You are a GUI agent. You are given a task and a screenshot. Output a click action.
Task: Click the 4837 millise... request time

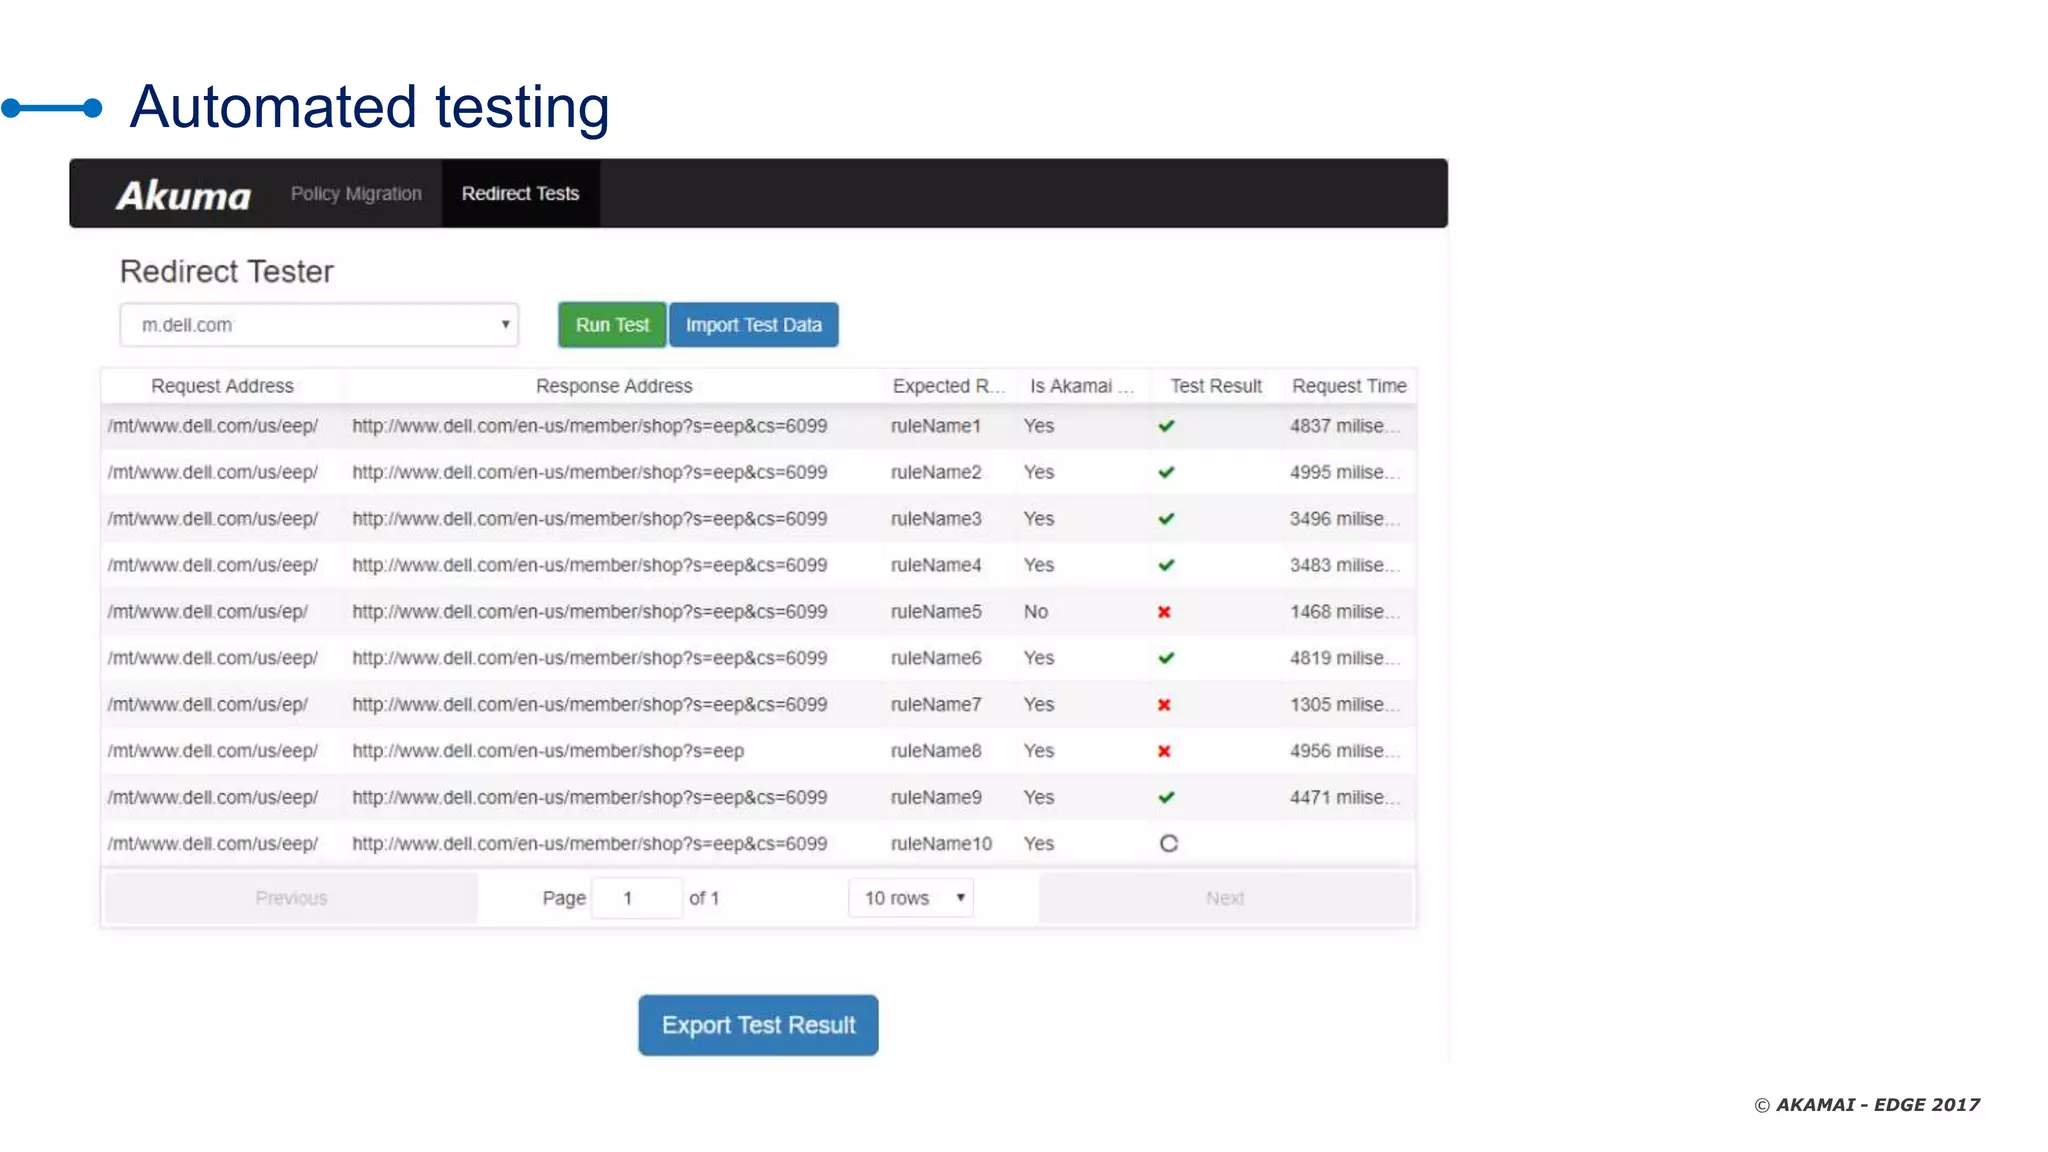[x=1344, y=426]
